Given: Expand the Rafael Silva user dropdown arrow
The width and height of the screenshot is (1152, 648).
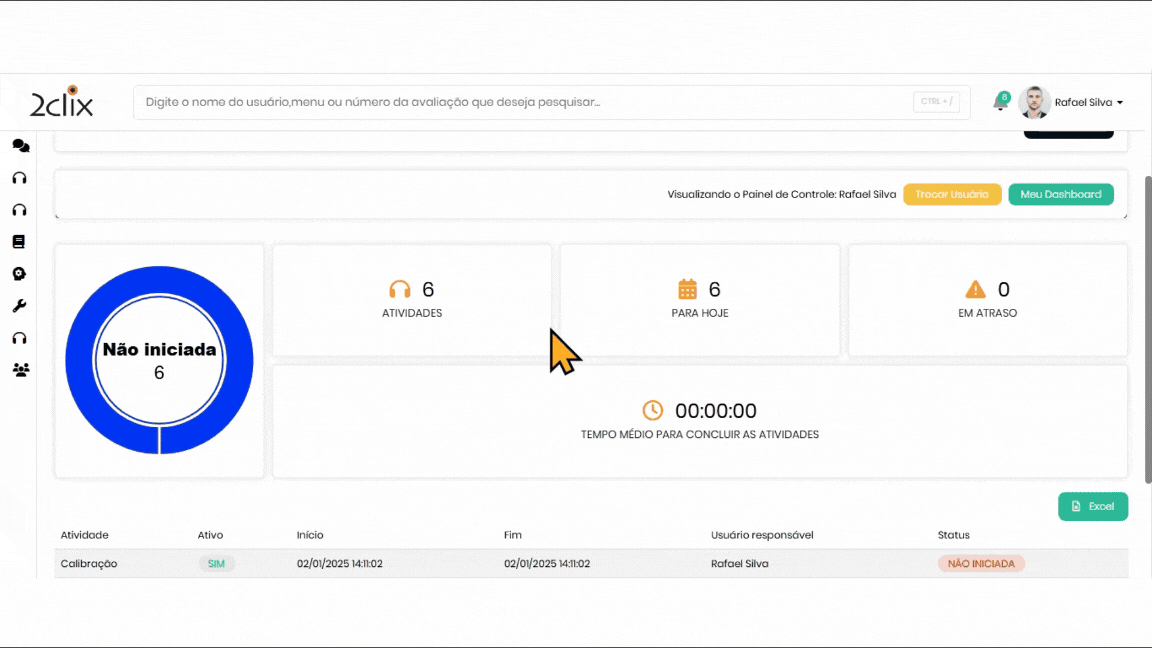Looking at the screenshot, I should point(1119,103).
